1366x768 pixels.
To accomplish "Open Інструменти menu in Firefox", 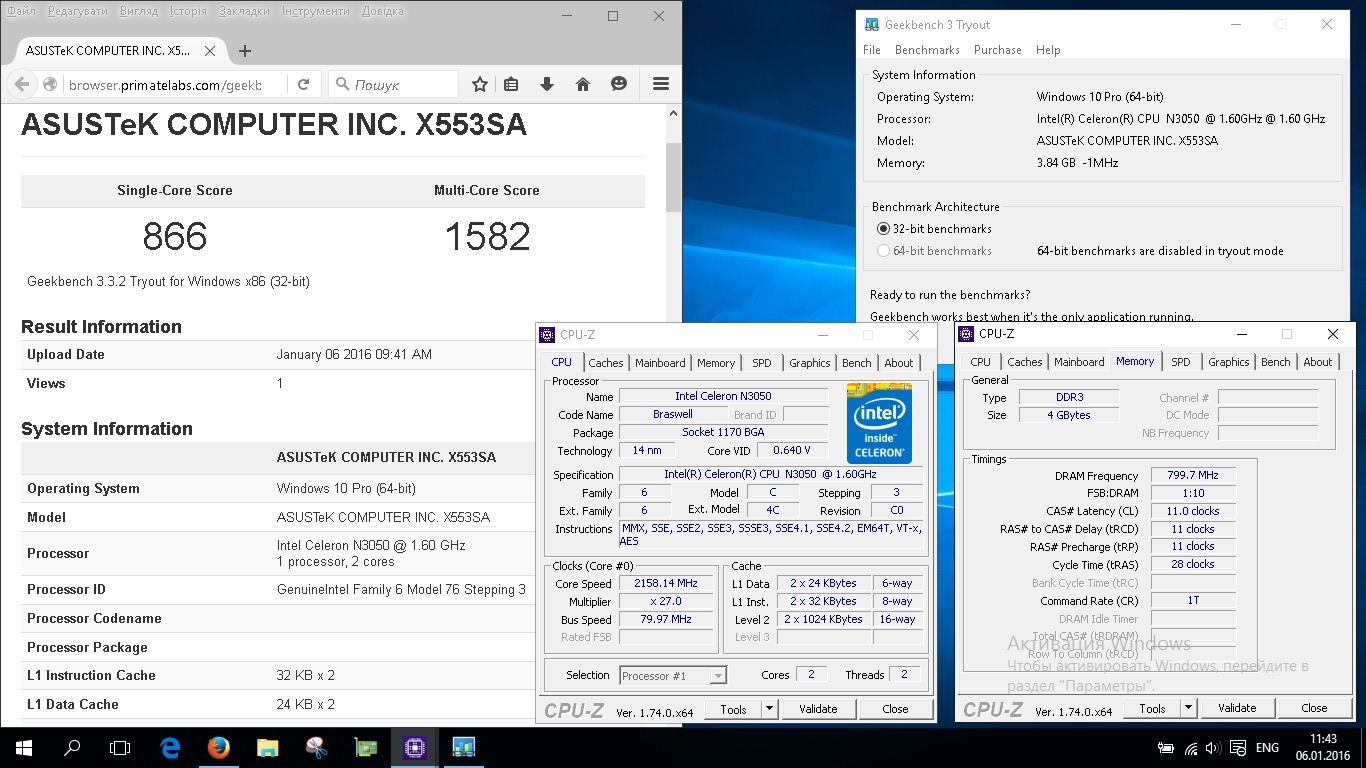I will (315, 11).
